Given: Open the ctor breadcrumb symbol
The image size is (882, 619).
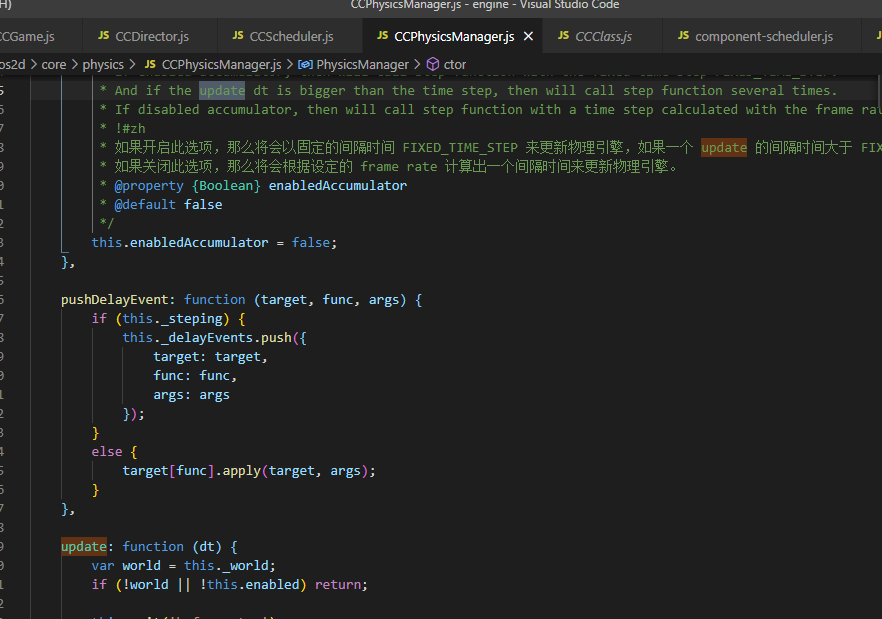Looking at the screenshot, I should pos(454,65).
